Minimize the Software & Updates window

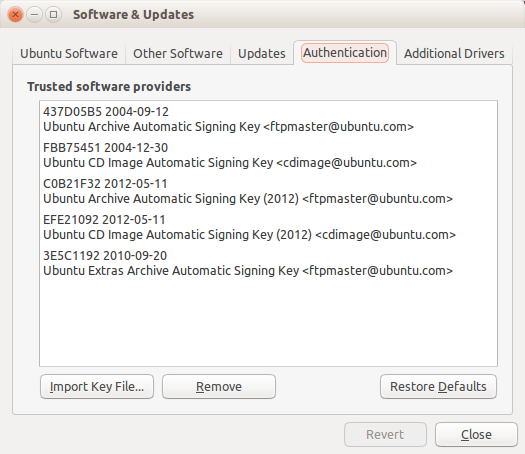pos(34,15)
